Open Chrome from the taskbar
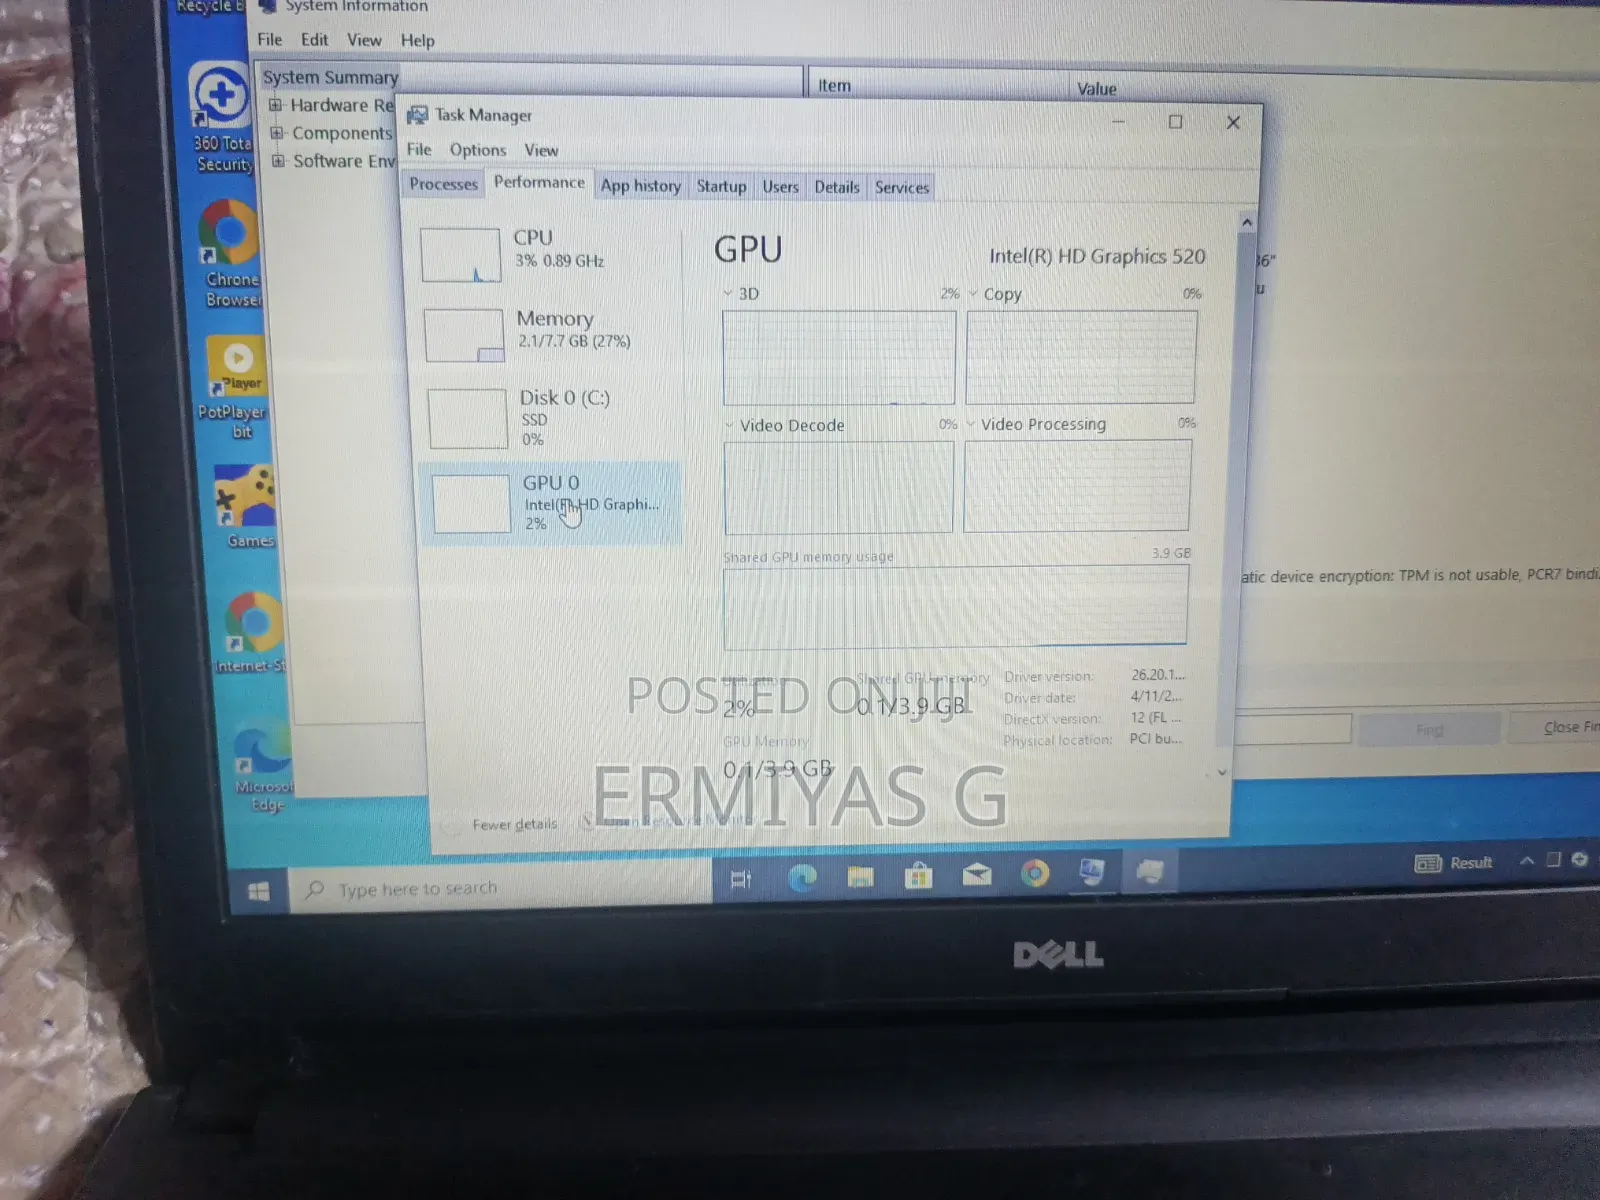The width and height of the screenshot is (1600, 1200). 1035,874
